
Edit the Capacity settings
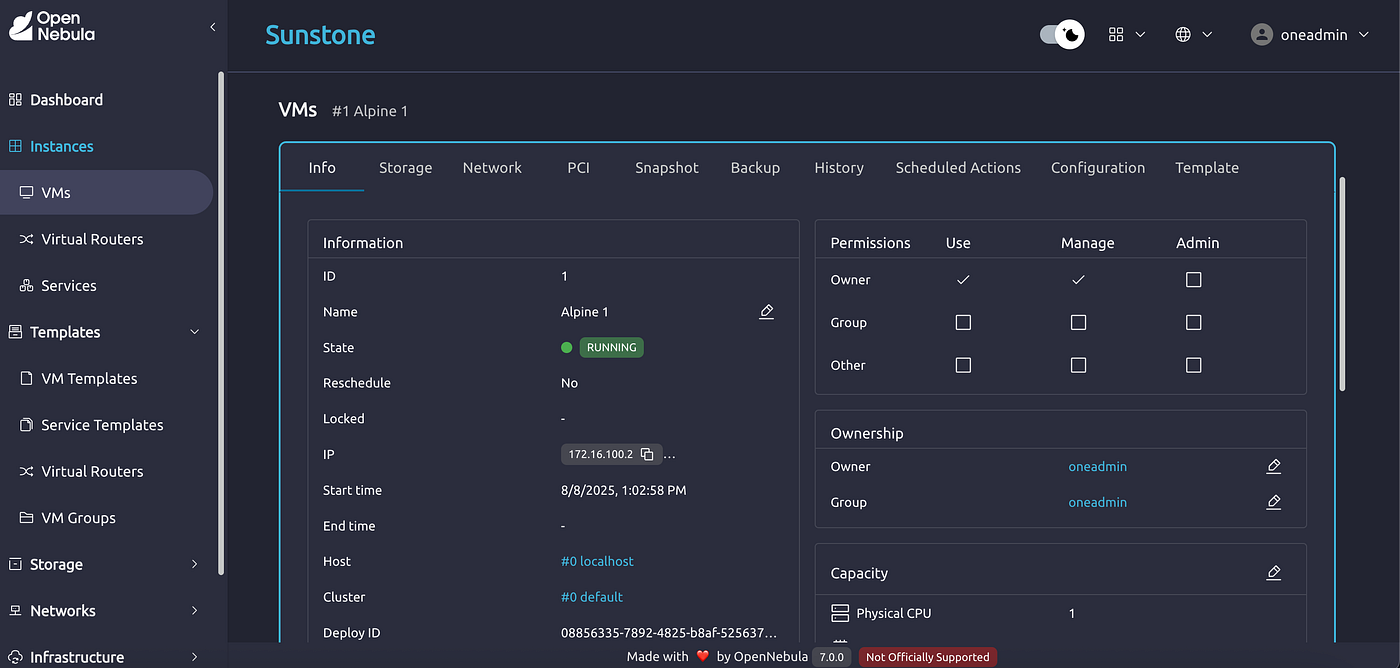pos(1273,573)
